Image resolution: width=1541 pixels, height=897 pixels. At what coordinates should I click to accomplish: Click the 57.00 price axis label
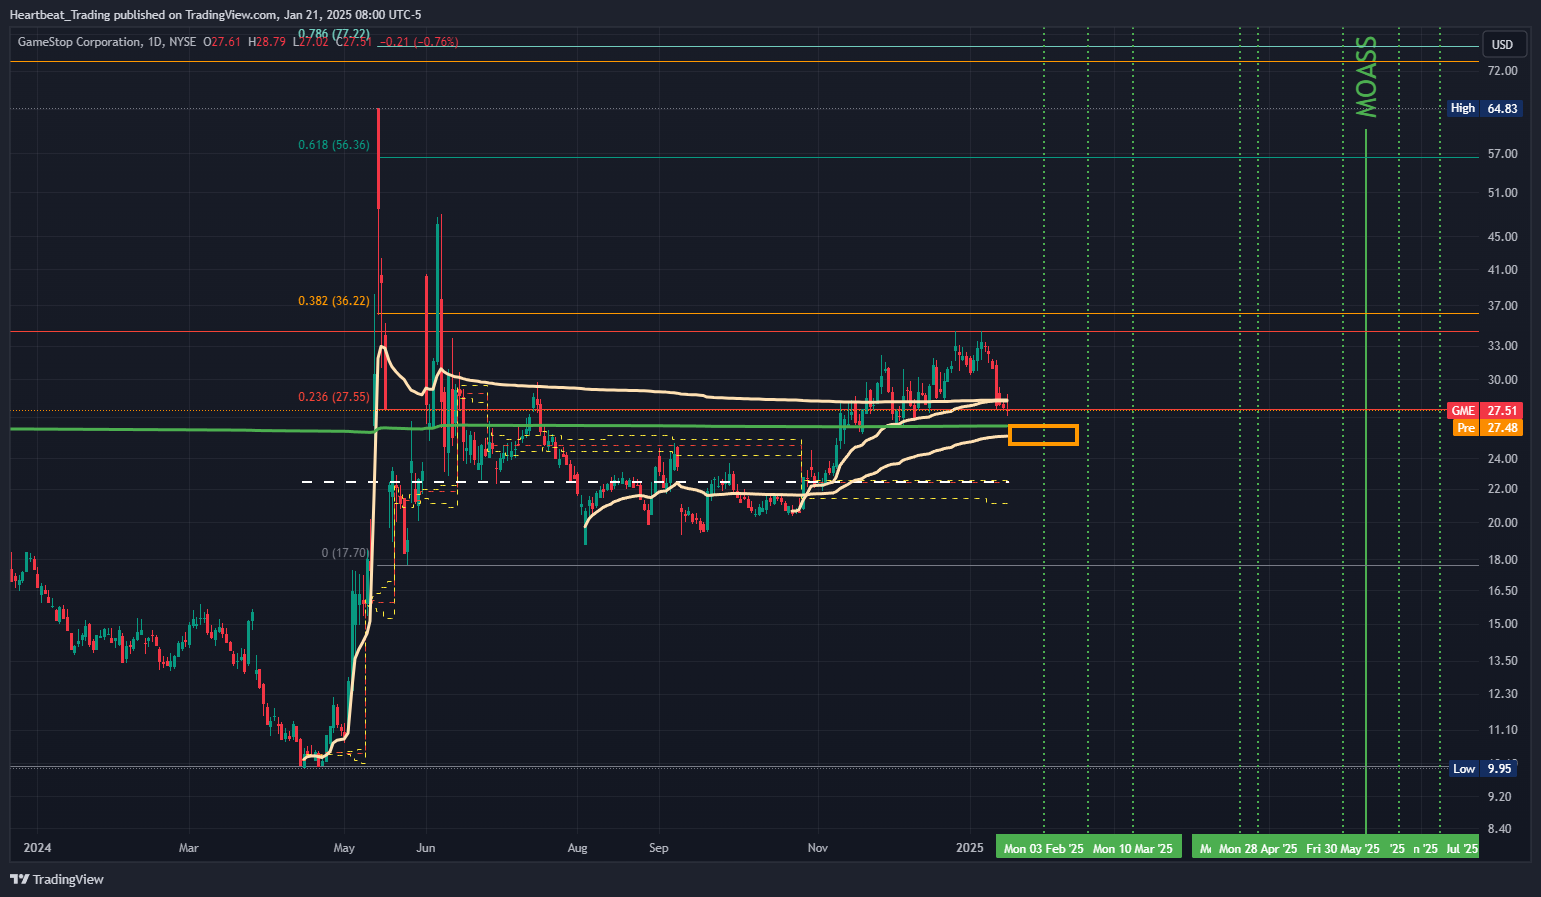tap(1502, 154)
